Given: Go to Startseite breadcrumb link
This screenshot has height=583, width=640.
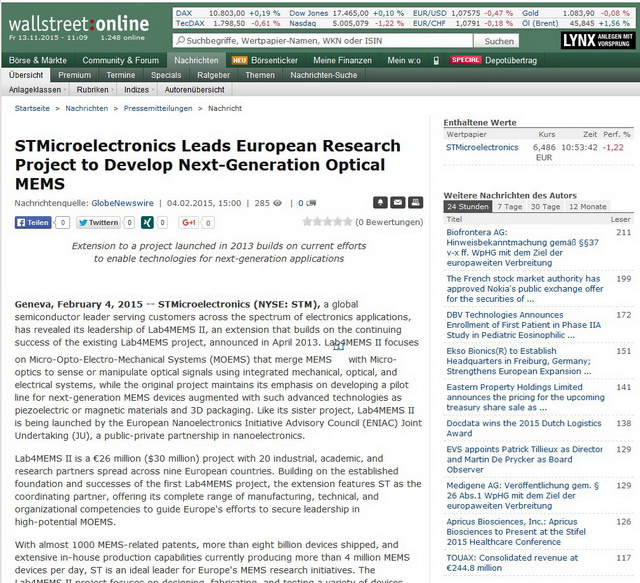Looking at the screenshot, I should [32, 109].
